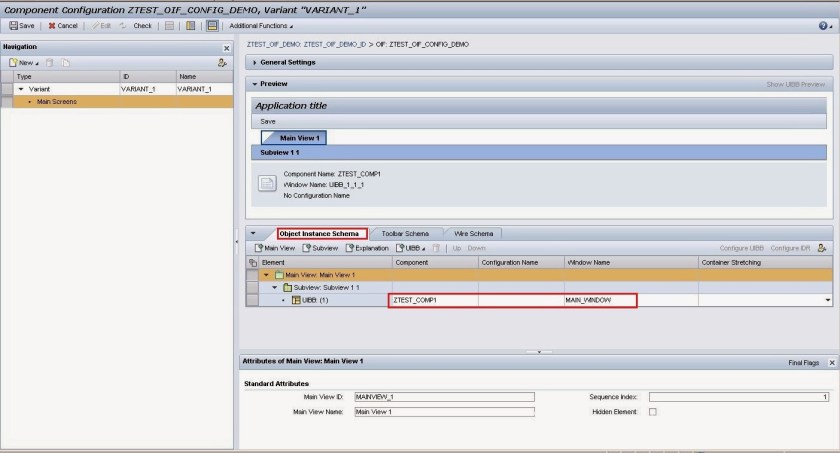The height and width of the screenshot is (453, 840).
Task: Collapse the Preview section
Action: [254, 84]
